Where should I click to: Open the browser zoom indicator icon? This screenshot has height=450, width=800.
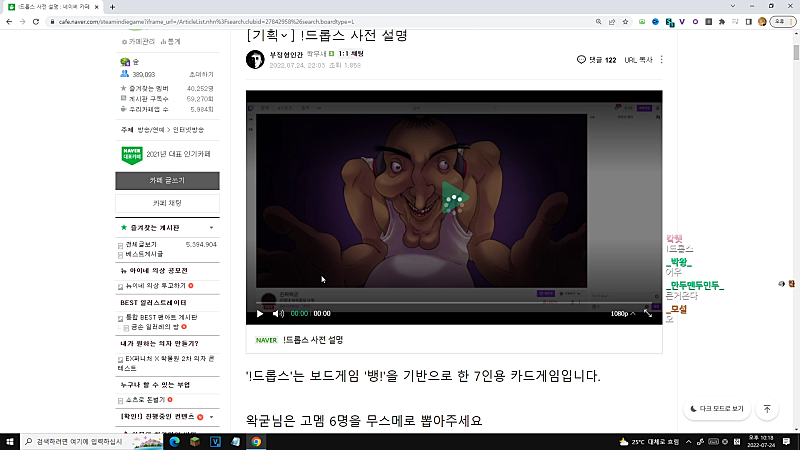point(598,21)
